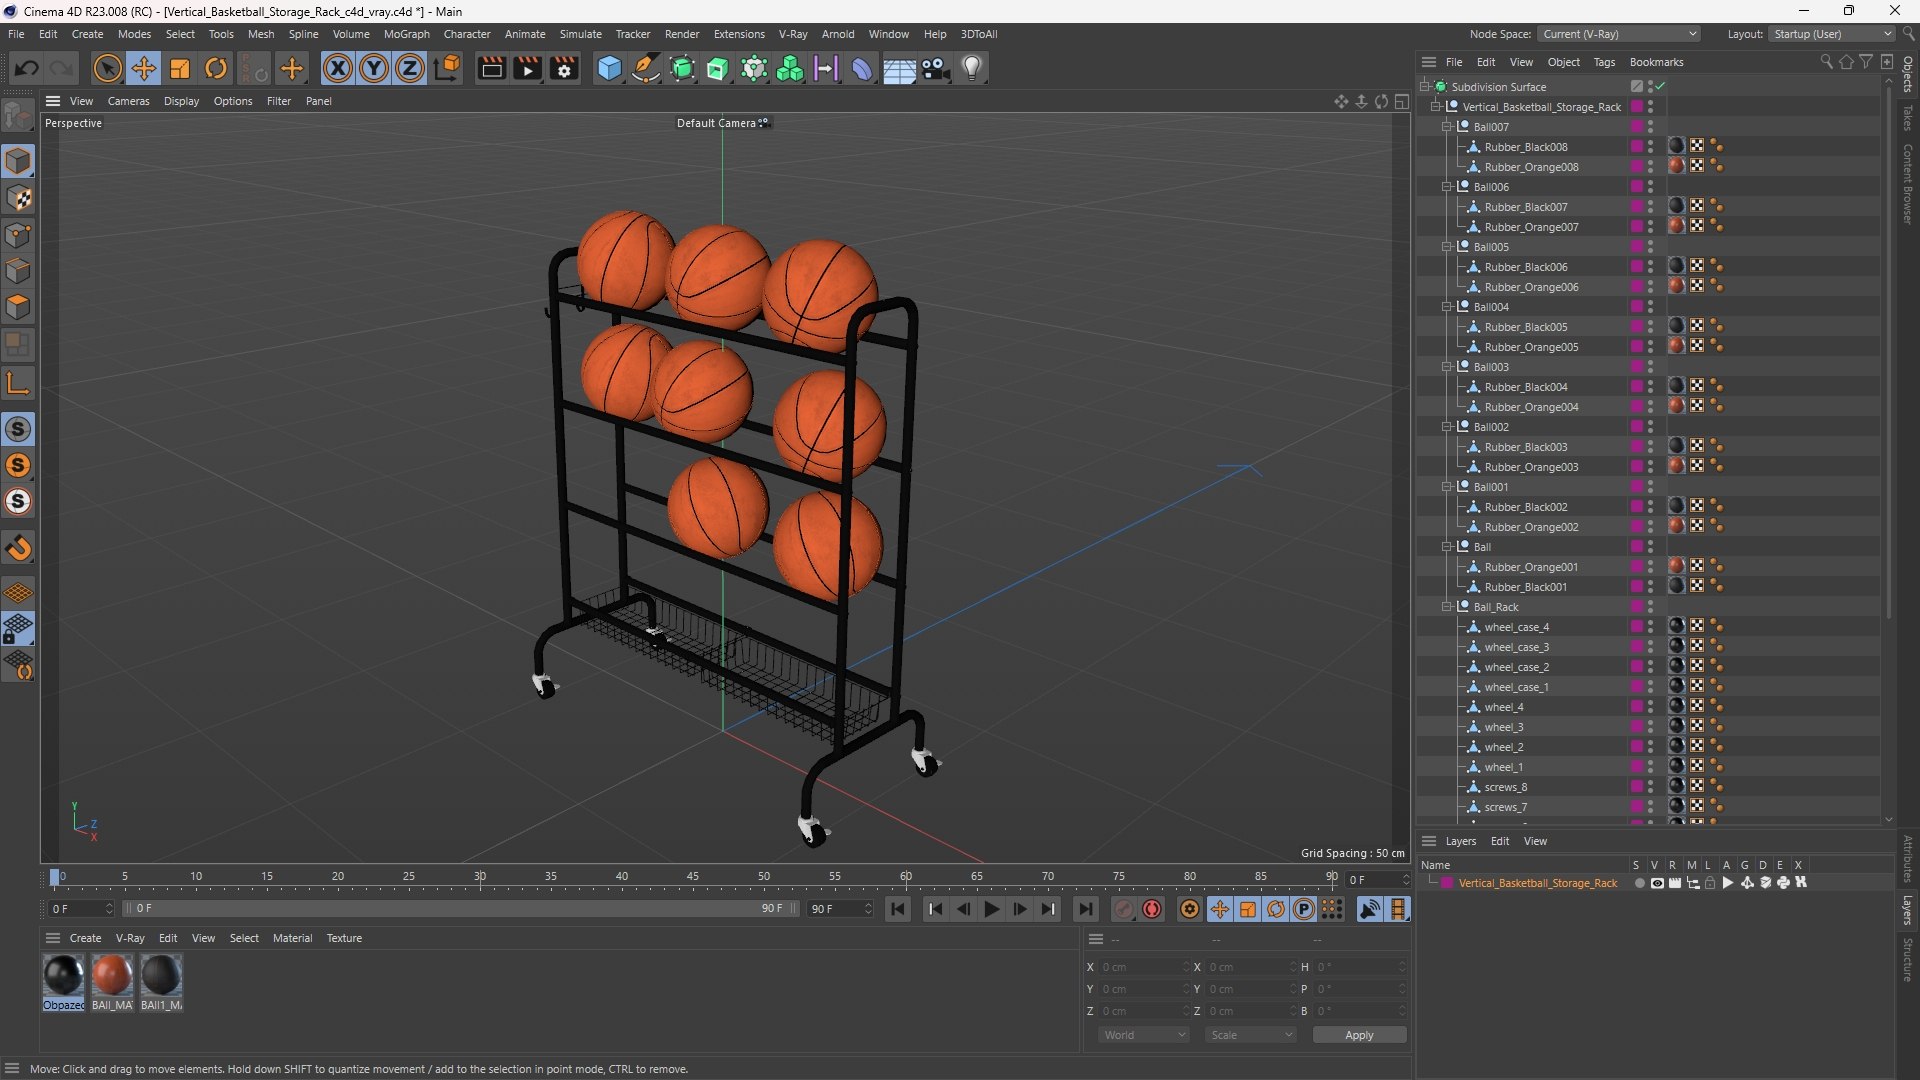This screenshot has height=1080, width=1920.
Task: Click the Camera object icon
Action: [936, 68]
